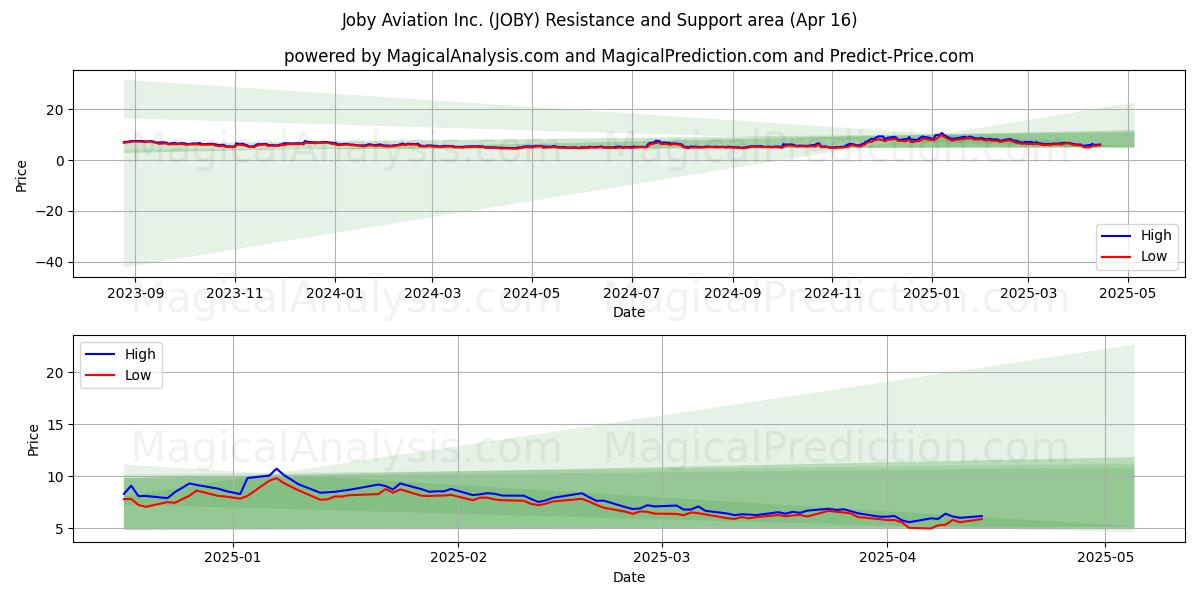Viewport: 1200px width, 600px height.
Task: Click the 'Price' axis label of top chart
Action: tap(22, 173)
